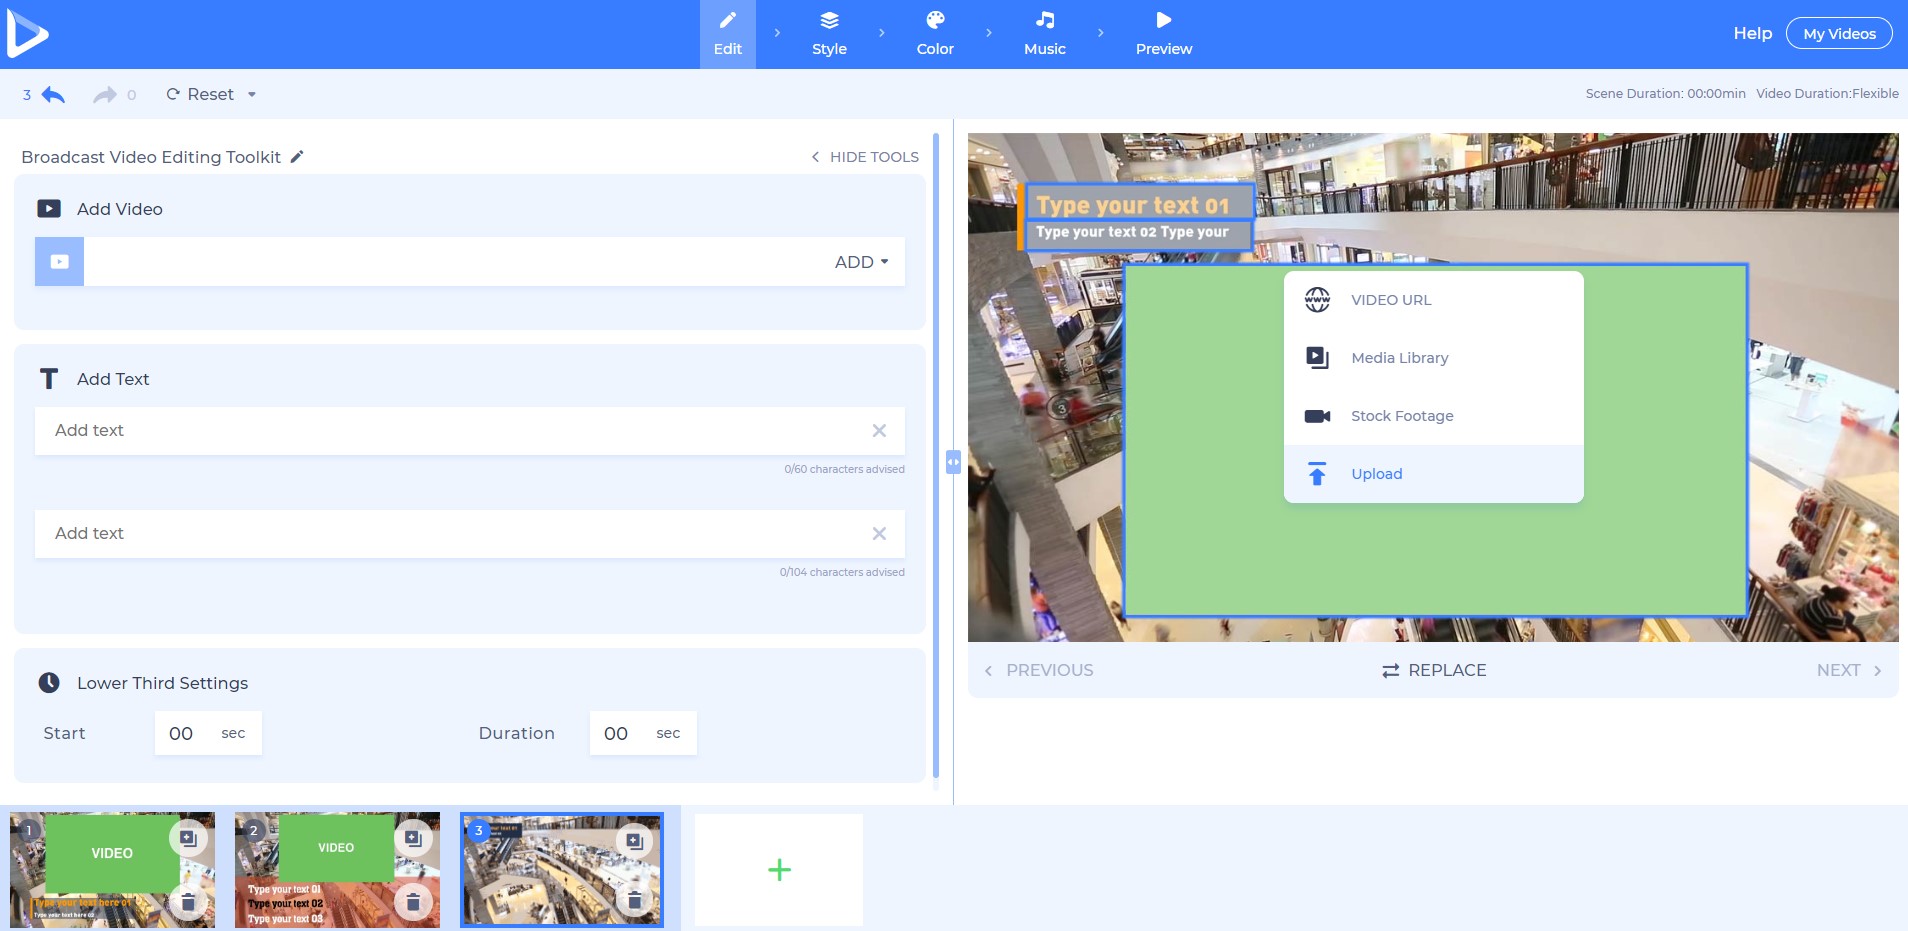1908x931 pixels.
Task: Delete scene 1
Action: 188,903
